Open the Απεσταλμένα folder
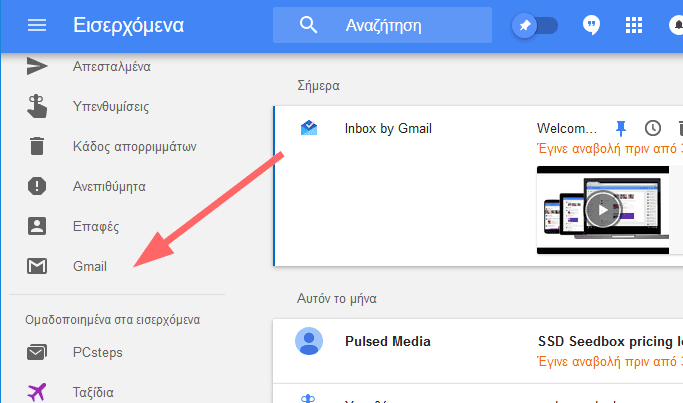683x403 pixels. tap(112, 66)
